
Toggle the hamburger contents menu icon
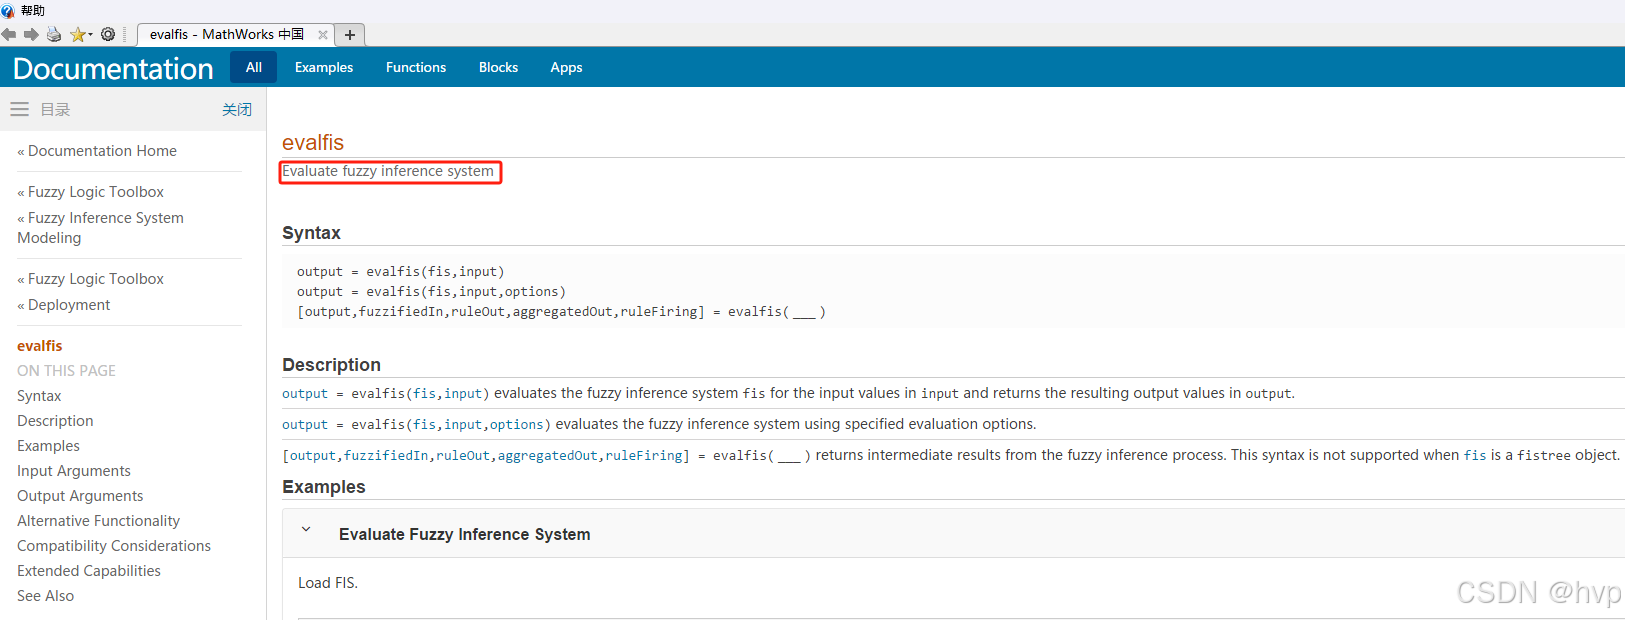pos(19,109)
